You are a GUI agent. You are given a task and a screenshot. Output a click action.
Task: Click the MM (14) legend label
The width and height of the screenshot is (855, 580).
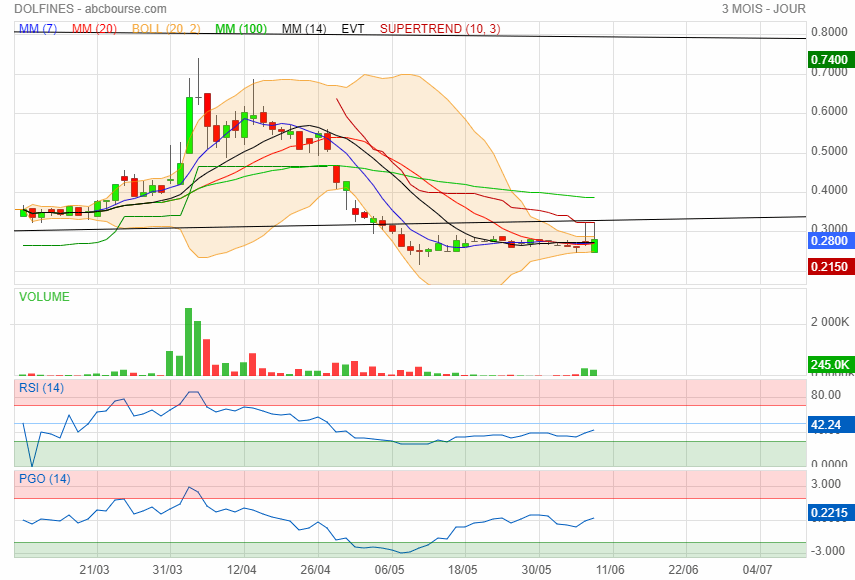(304, 28)
